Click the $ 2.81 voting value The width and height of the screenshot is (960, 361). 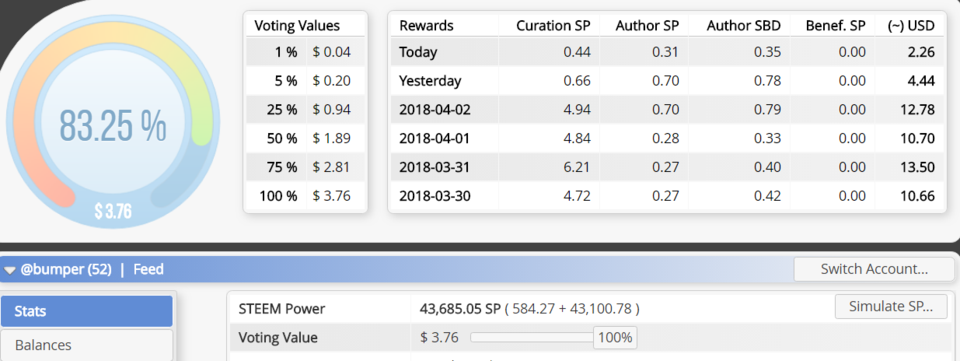[331, 167]
